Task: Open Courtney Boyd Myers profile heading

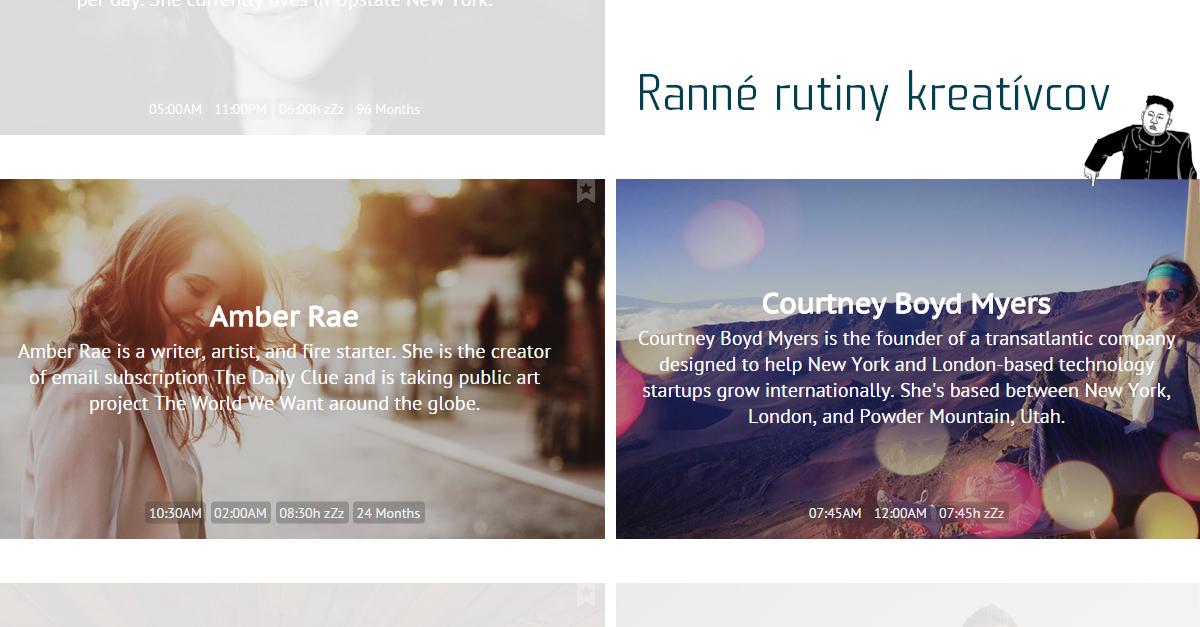Action: tap(906, 303)
